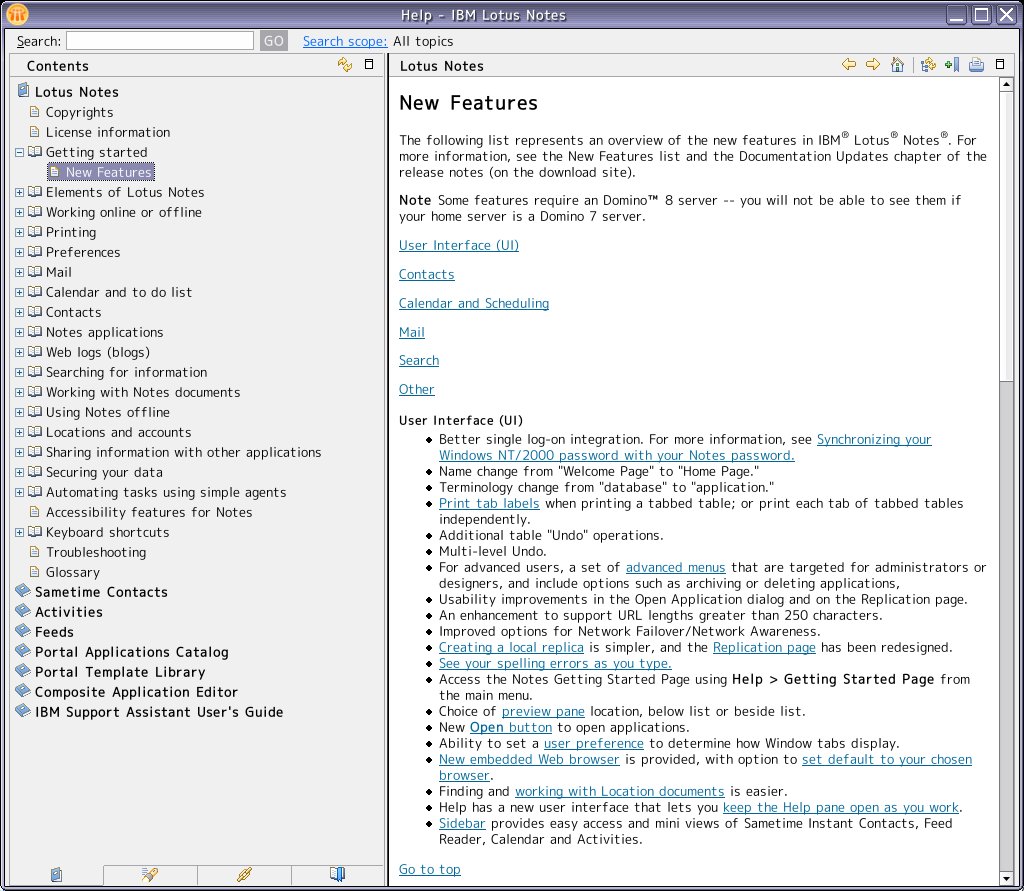Screen dimensions: 1024x891
Task: Expand Working online or offline
Action: click(x=20, y=212)
